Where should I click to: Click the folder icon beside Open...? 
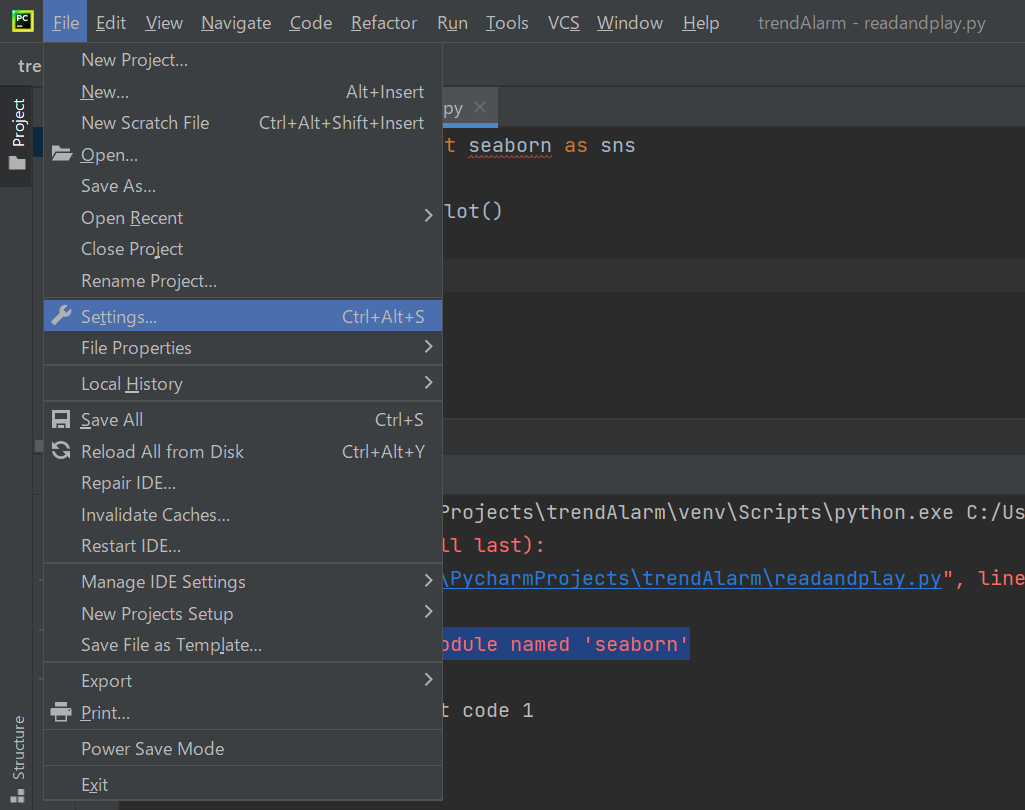pos(62,154)
